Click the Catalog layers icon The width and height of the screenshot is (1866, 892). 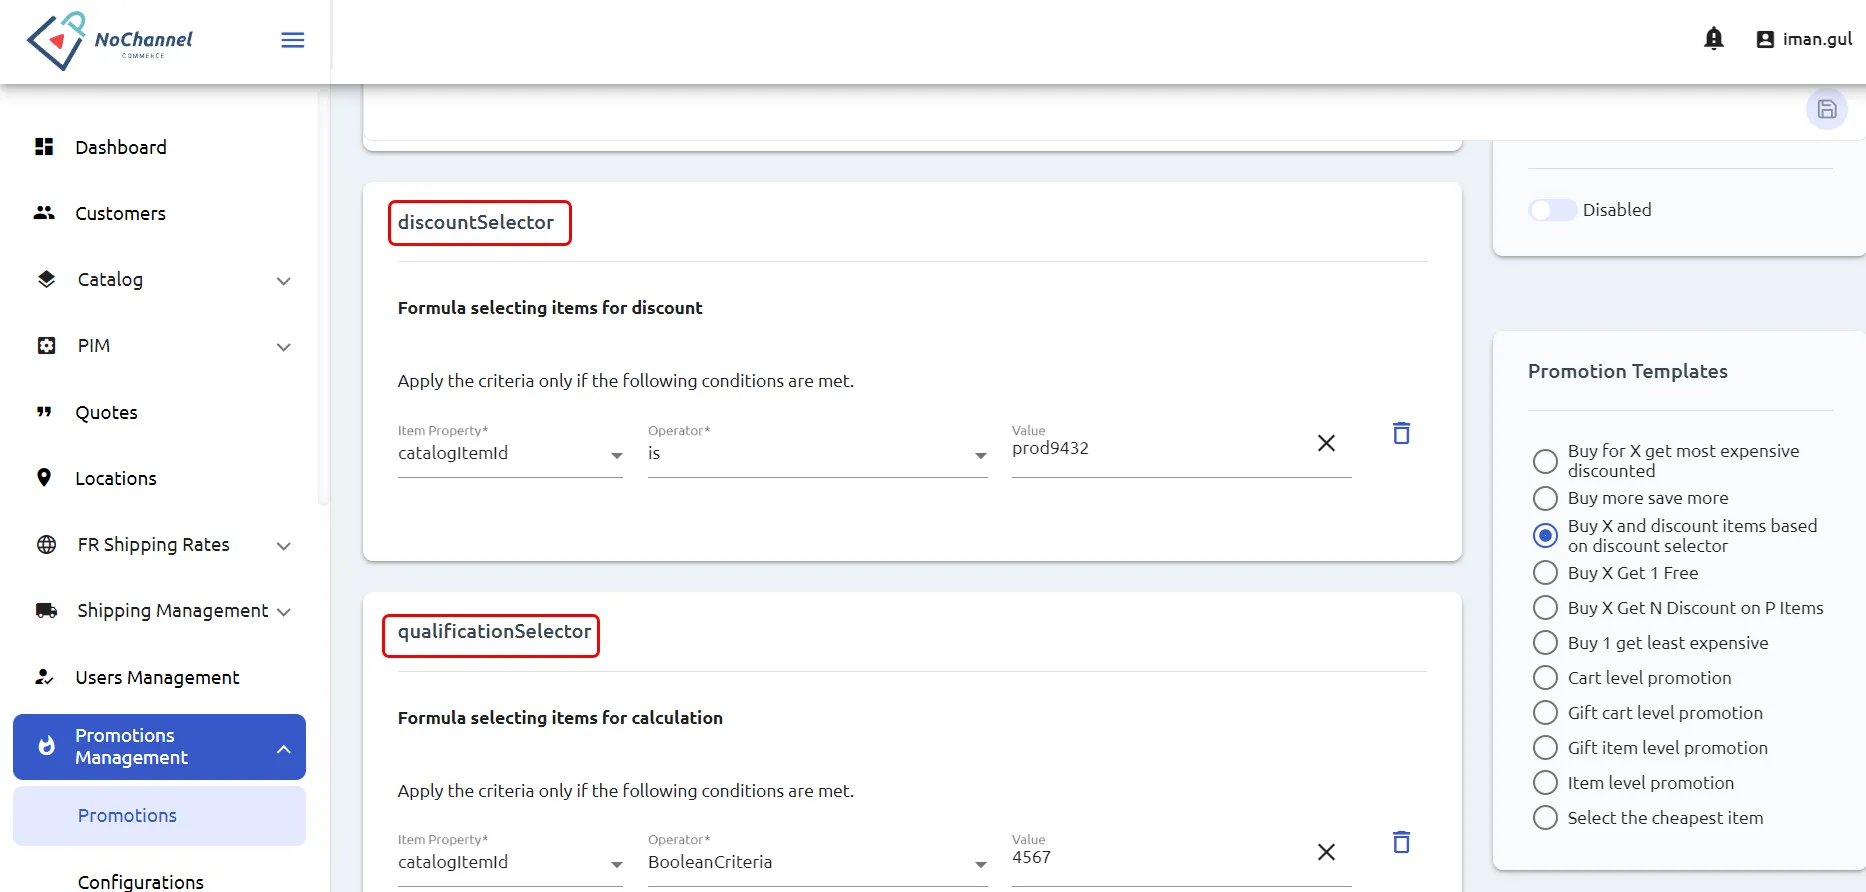pos(46,279)
